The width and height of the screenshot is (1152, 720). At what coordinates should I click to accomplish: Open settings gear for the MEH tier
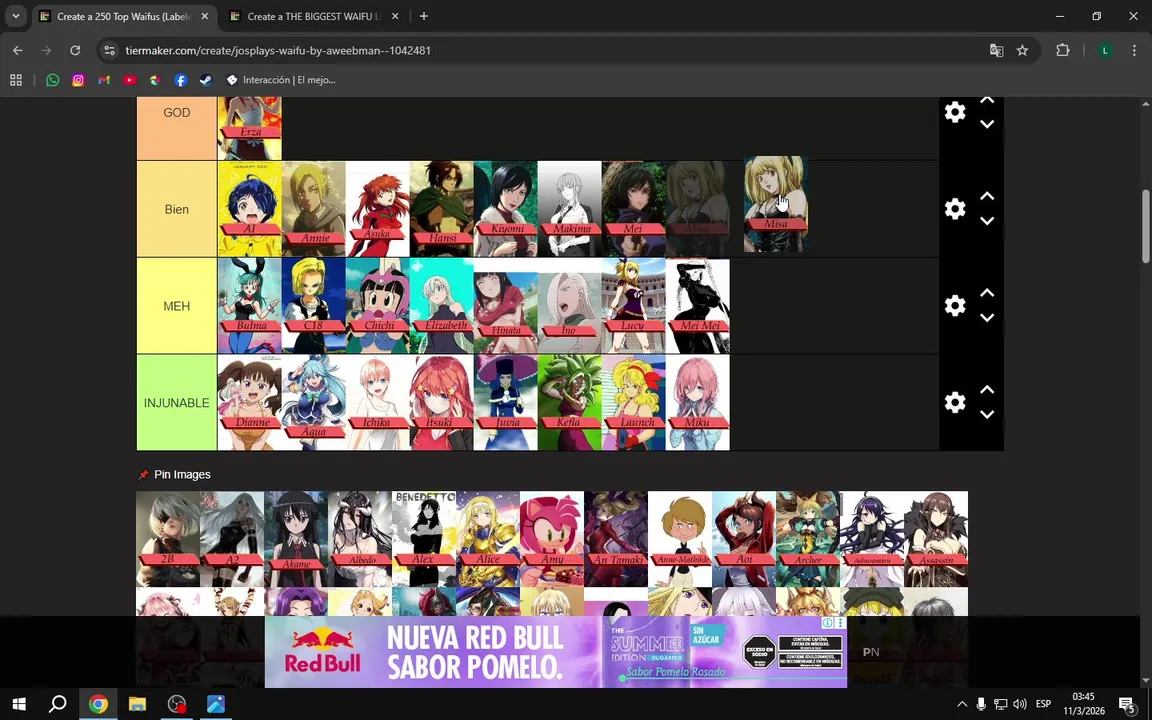click(954, 306)
